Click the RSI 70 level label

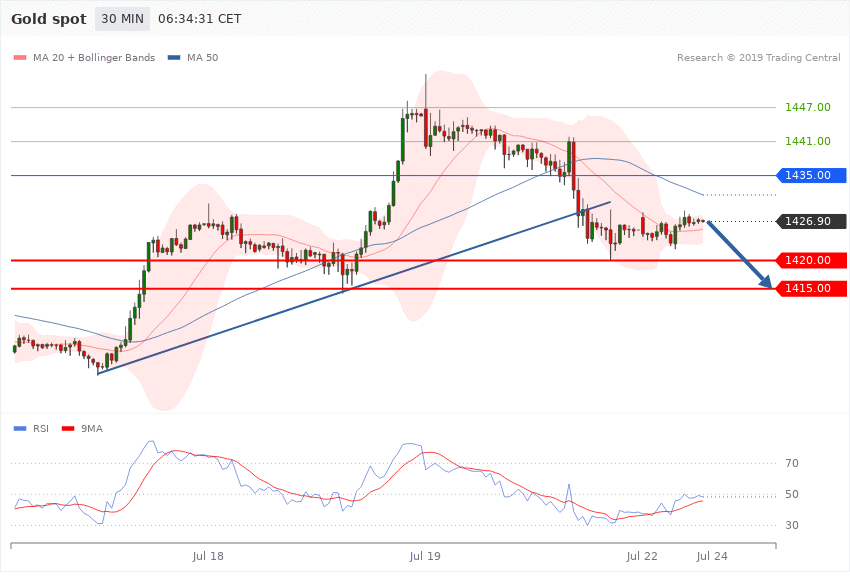click(x=792, y=463)
